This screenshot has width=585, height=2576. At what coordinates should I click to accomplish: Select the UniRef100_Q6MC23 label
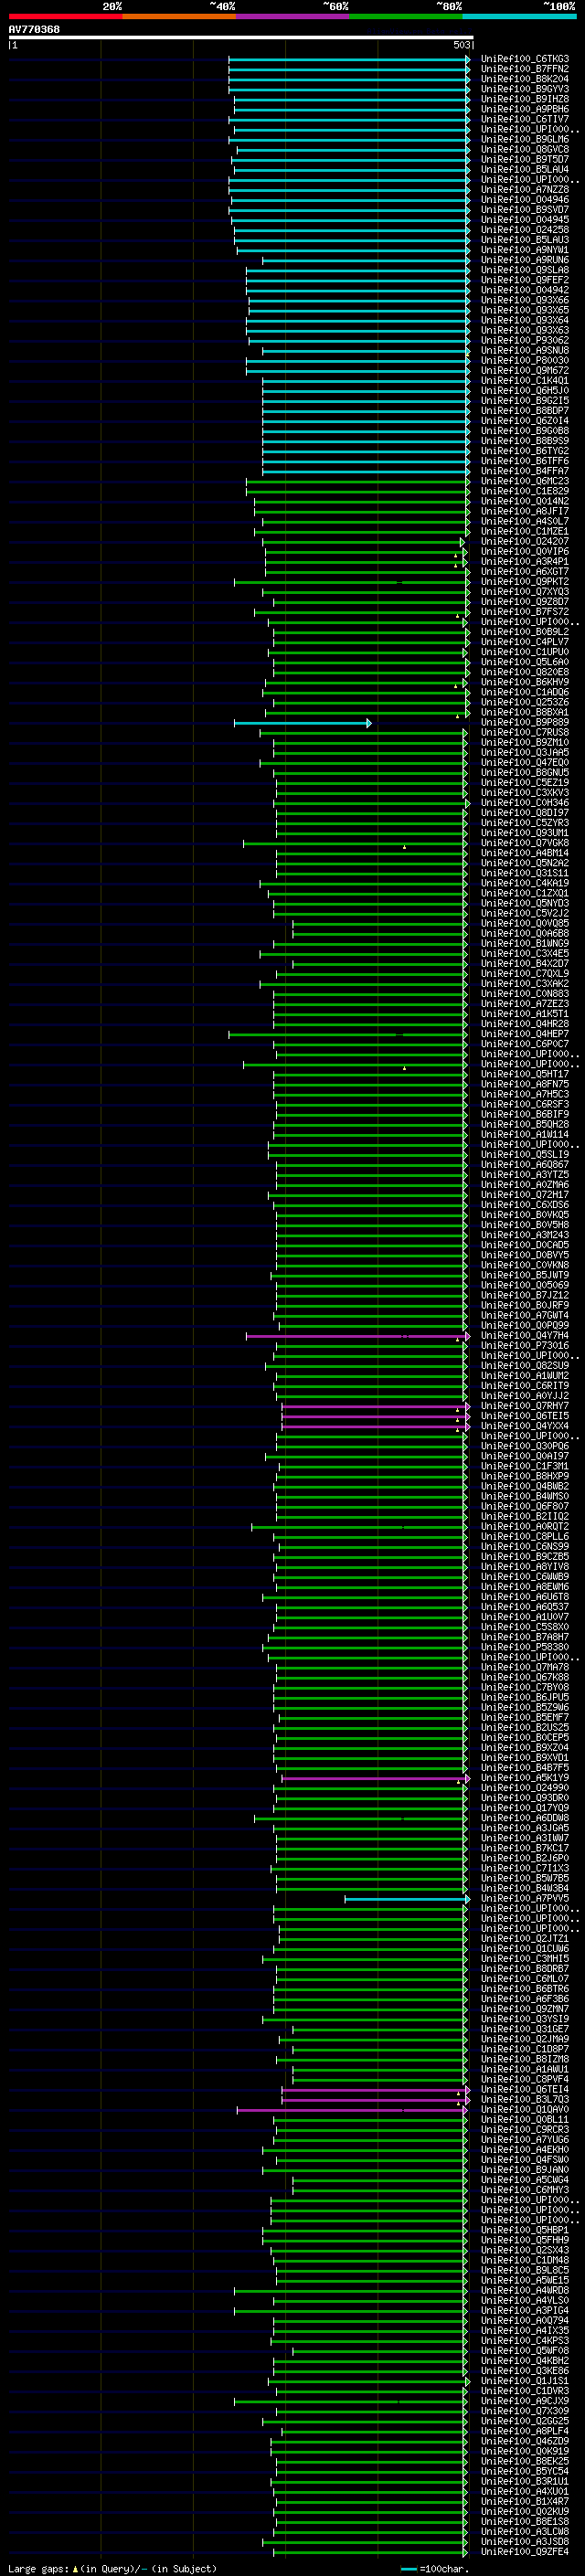coord(525,481)
